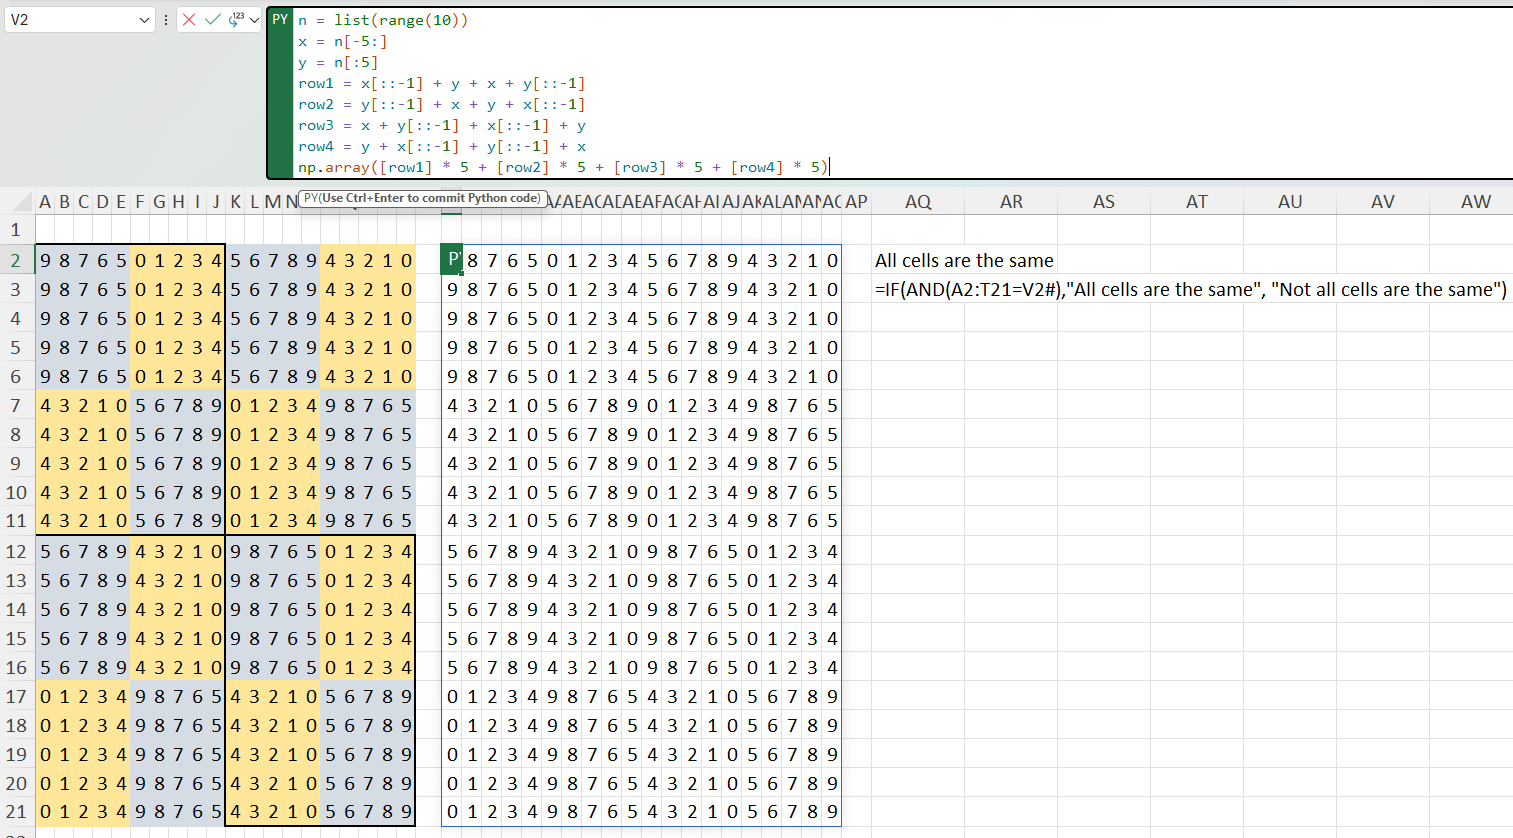Cancel the formula edit with the red X
The image size is (1513, 838).
pos(189,19)
